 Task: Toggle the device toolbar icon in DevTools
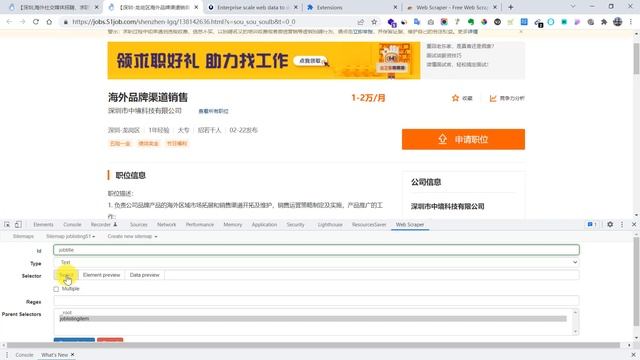pyautogui.click(x=18, y=224)
